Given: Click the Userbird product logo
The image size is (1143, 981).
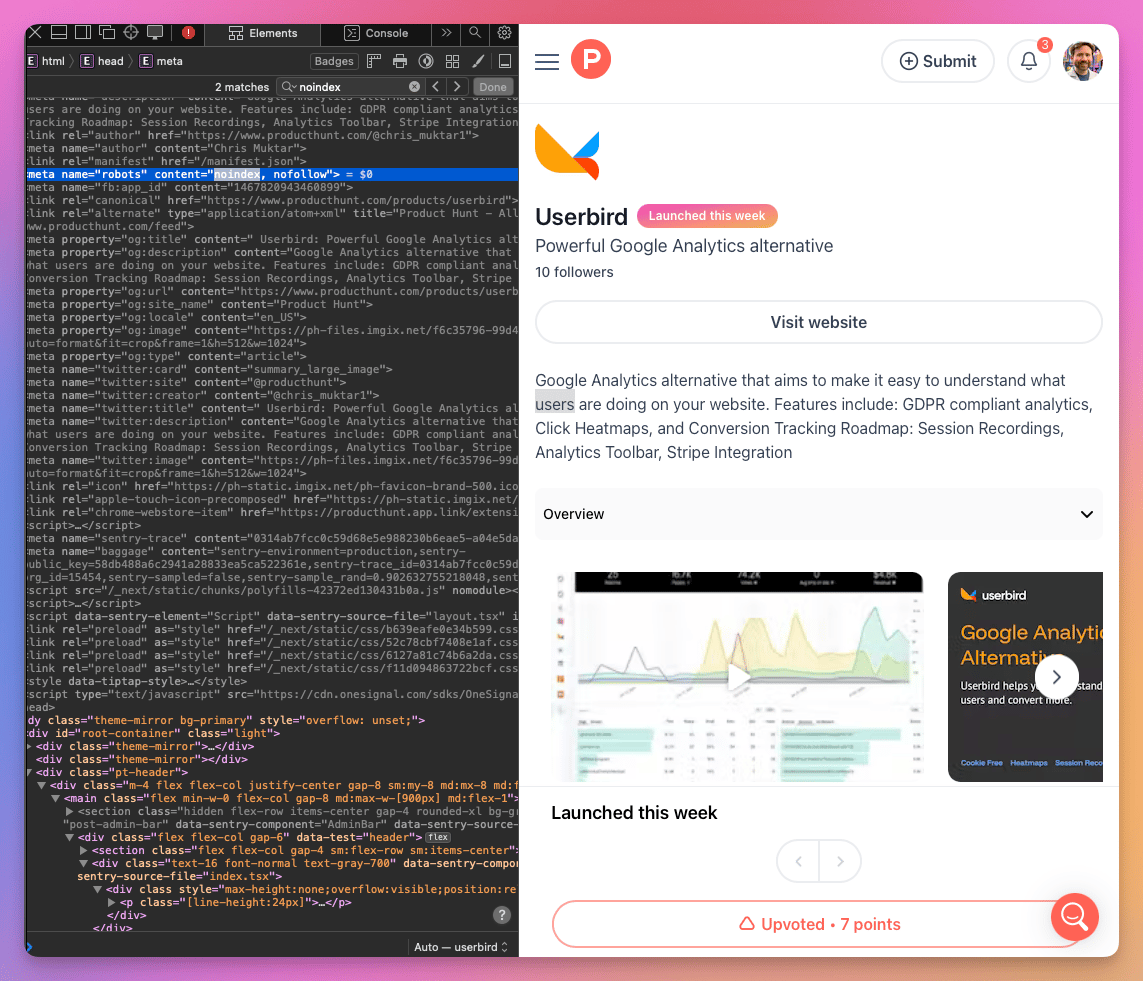Looking at the screenshot, I should coord(567,151).
